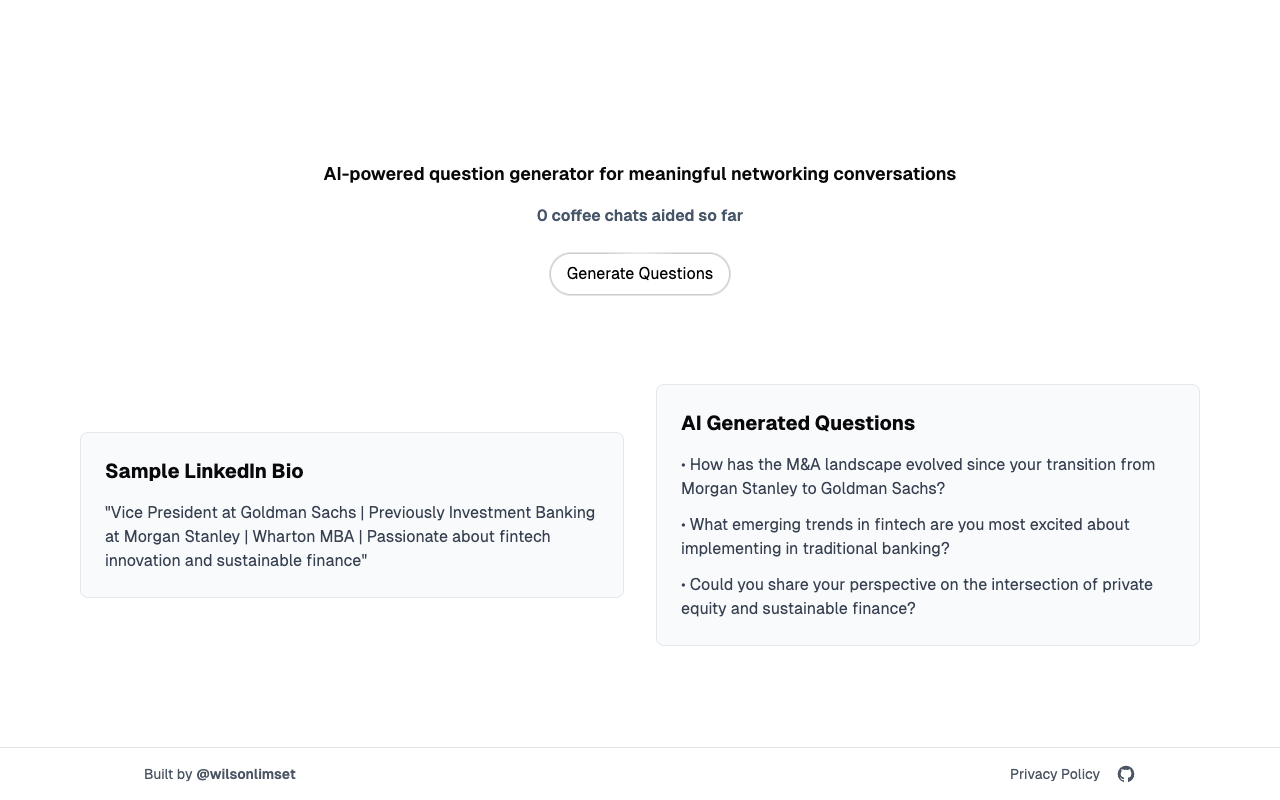
Task: Click the coffee chats aided counter
Action: (x=640, y=215)
